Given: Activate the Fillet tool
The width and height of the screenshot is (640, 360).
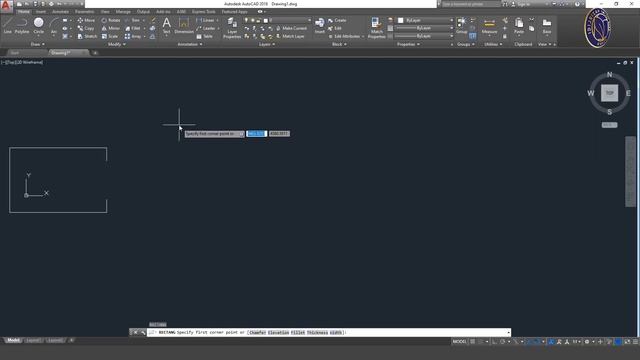Looking at the screenshot, I should coord(133,28).
